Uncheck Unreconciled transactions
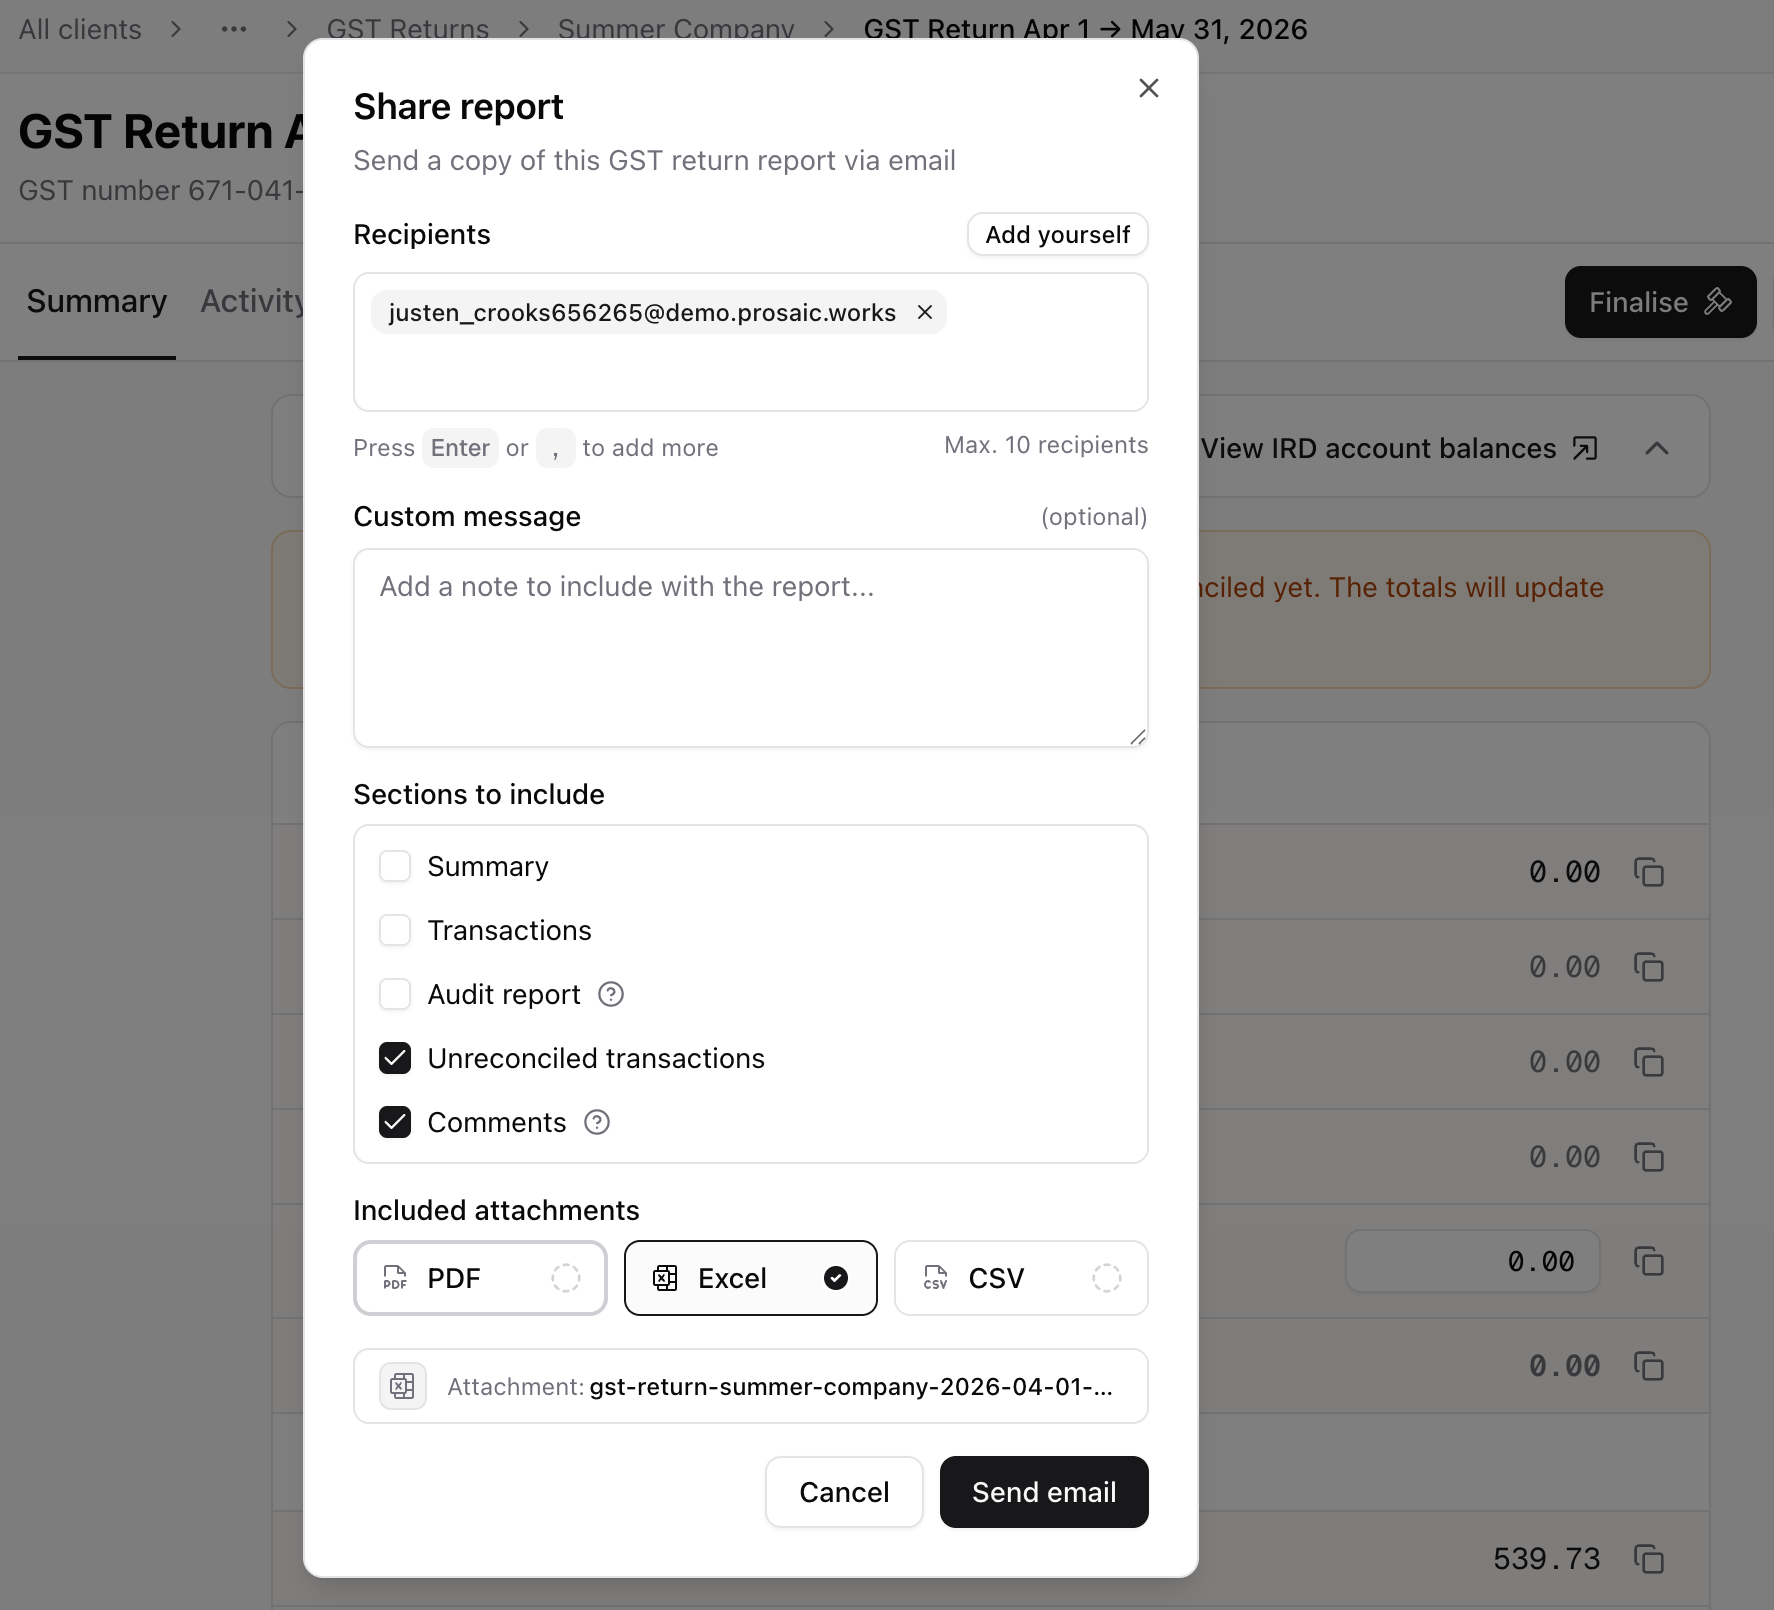 point(395,1058)
